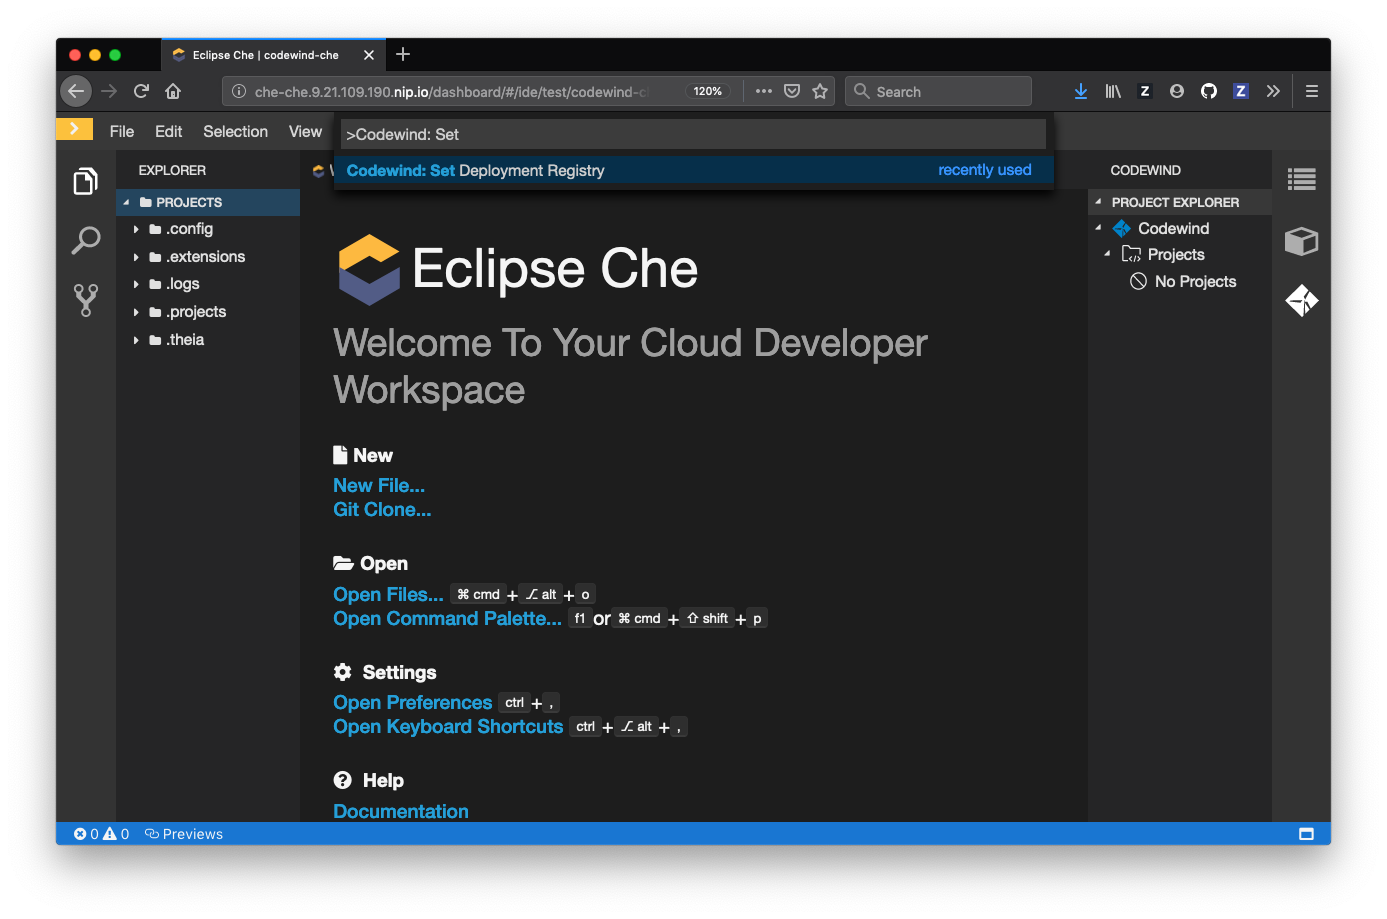
Task: Click the errors count icon in status bar
Action: coord(80,834)
